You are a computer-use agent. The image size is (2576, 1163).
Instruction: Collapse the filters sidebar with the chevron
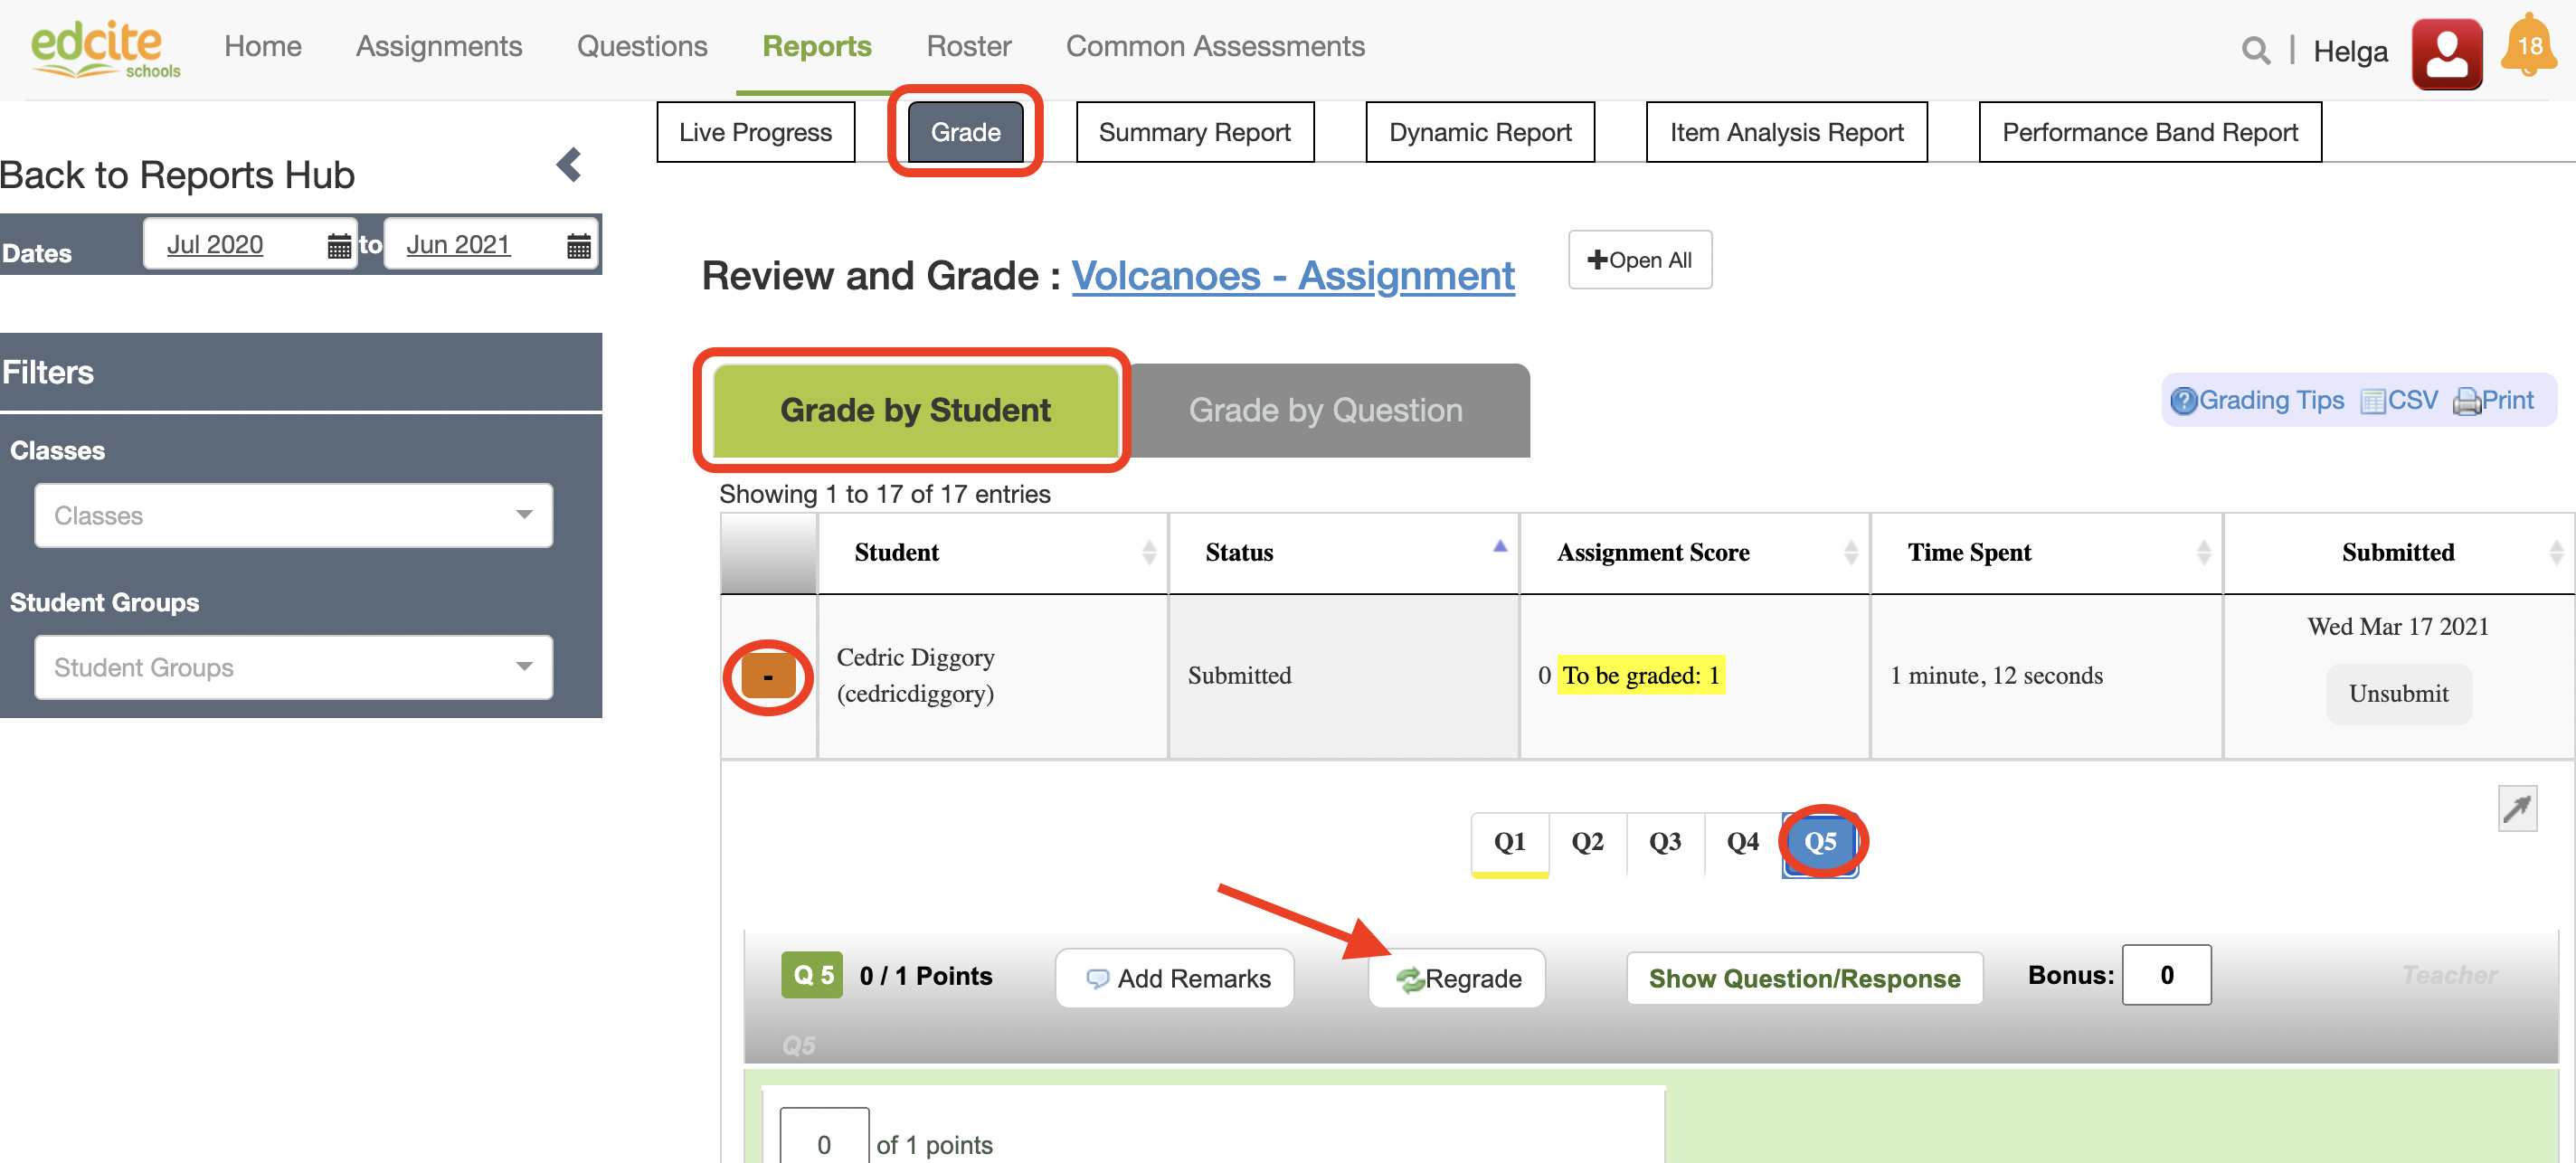tap(568, 165)
